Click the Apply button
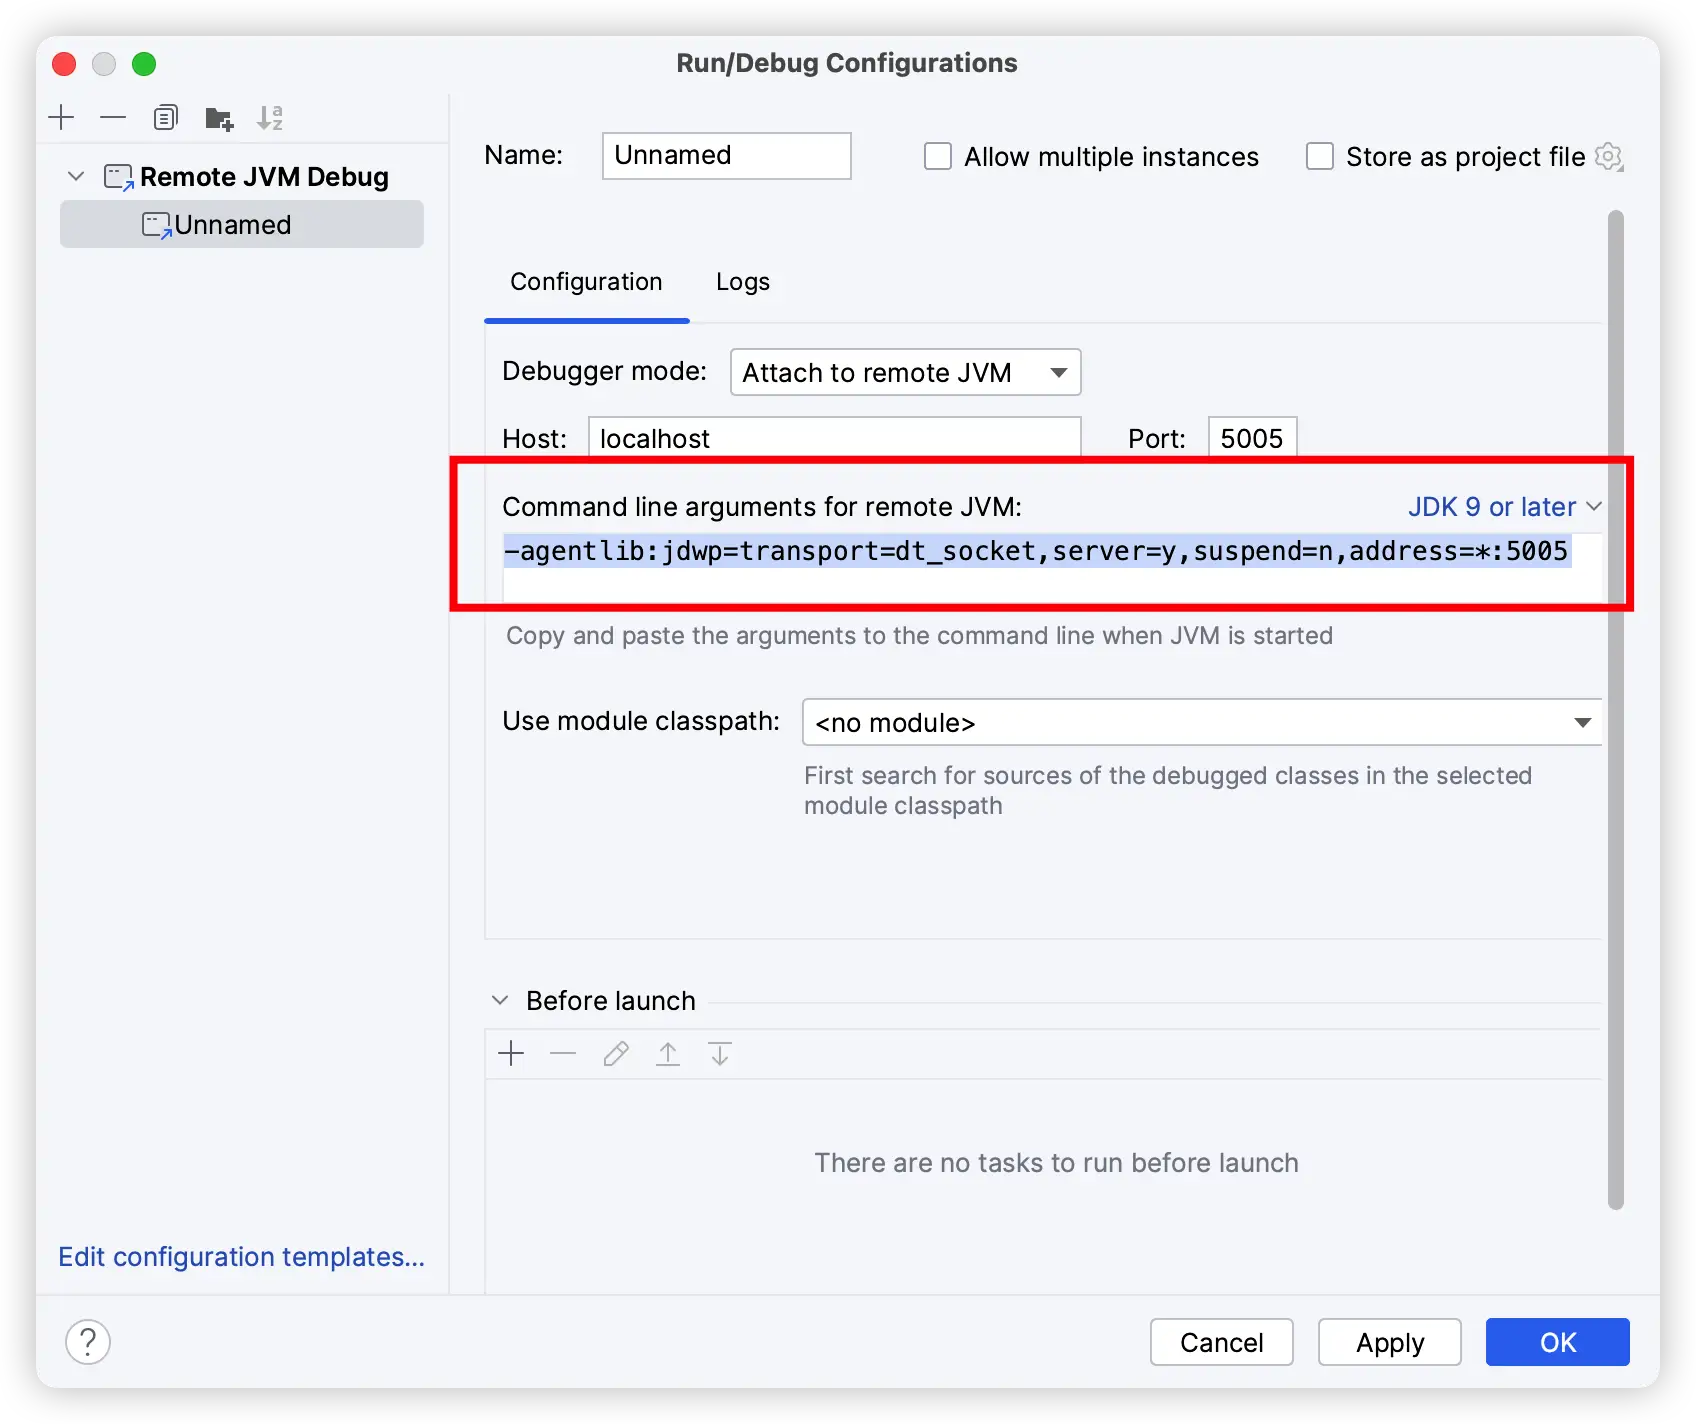 coord(1389,1342)
